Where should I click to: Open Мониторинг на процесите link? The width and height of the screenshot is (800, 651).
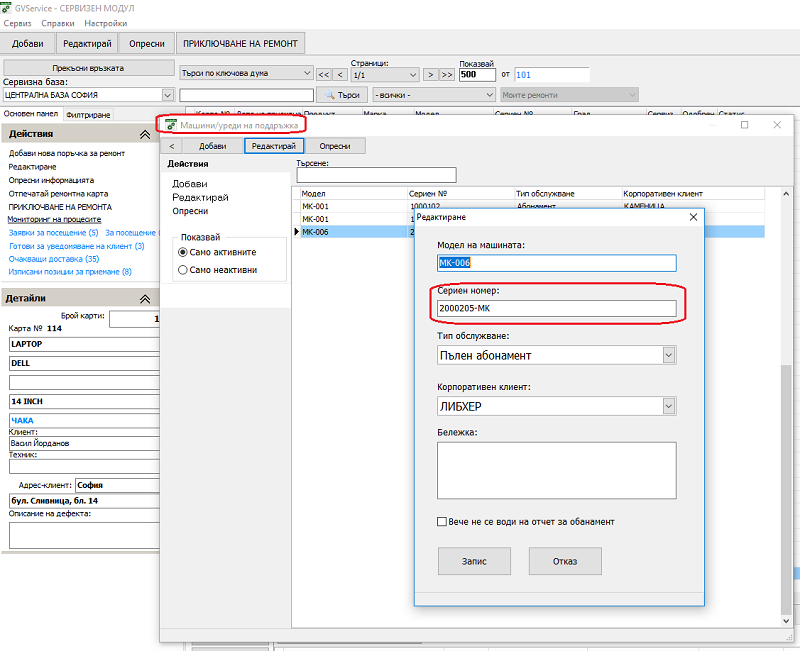[x=54, y=219]
